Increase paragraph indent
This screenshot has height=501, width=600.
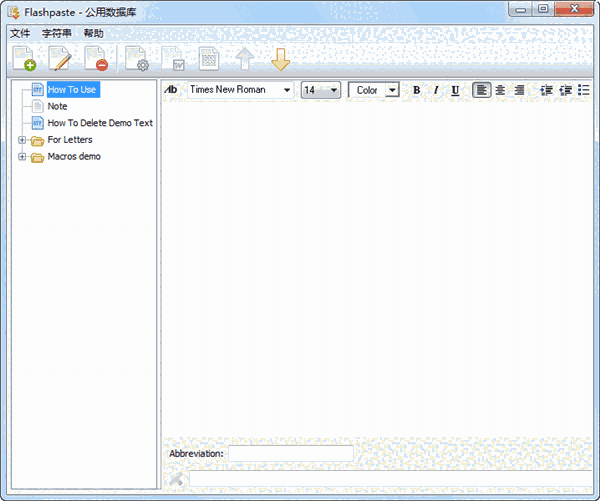(565, 90)
